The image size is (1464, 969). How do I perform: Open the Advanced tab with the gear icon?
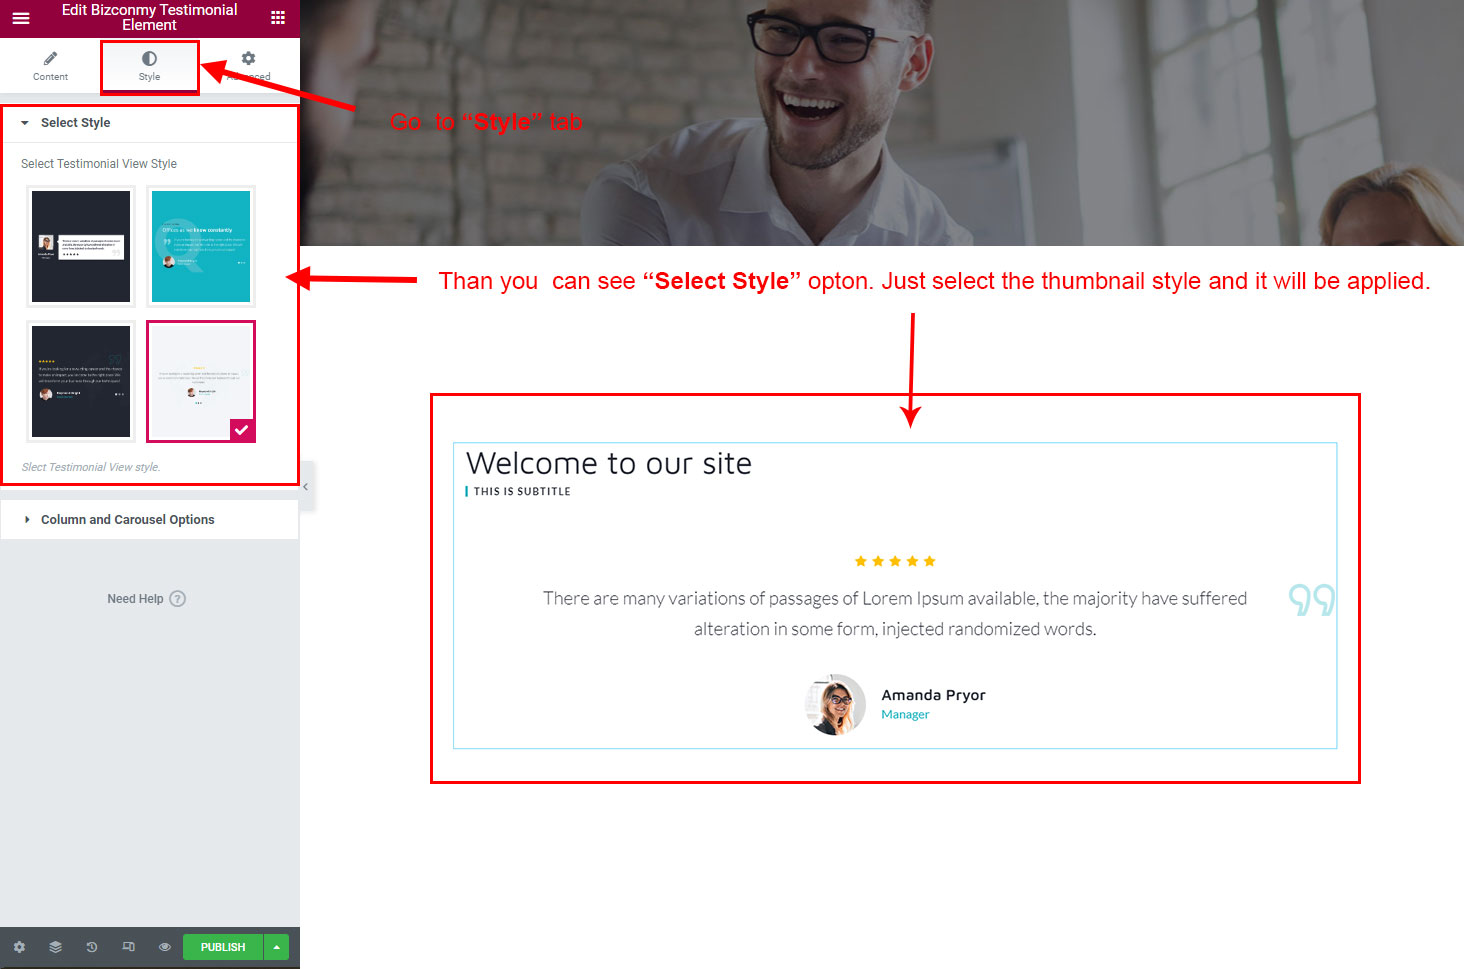pos(248,66)
